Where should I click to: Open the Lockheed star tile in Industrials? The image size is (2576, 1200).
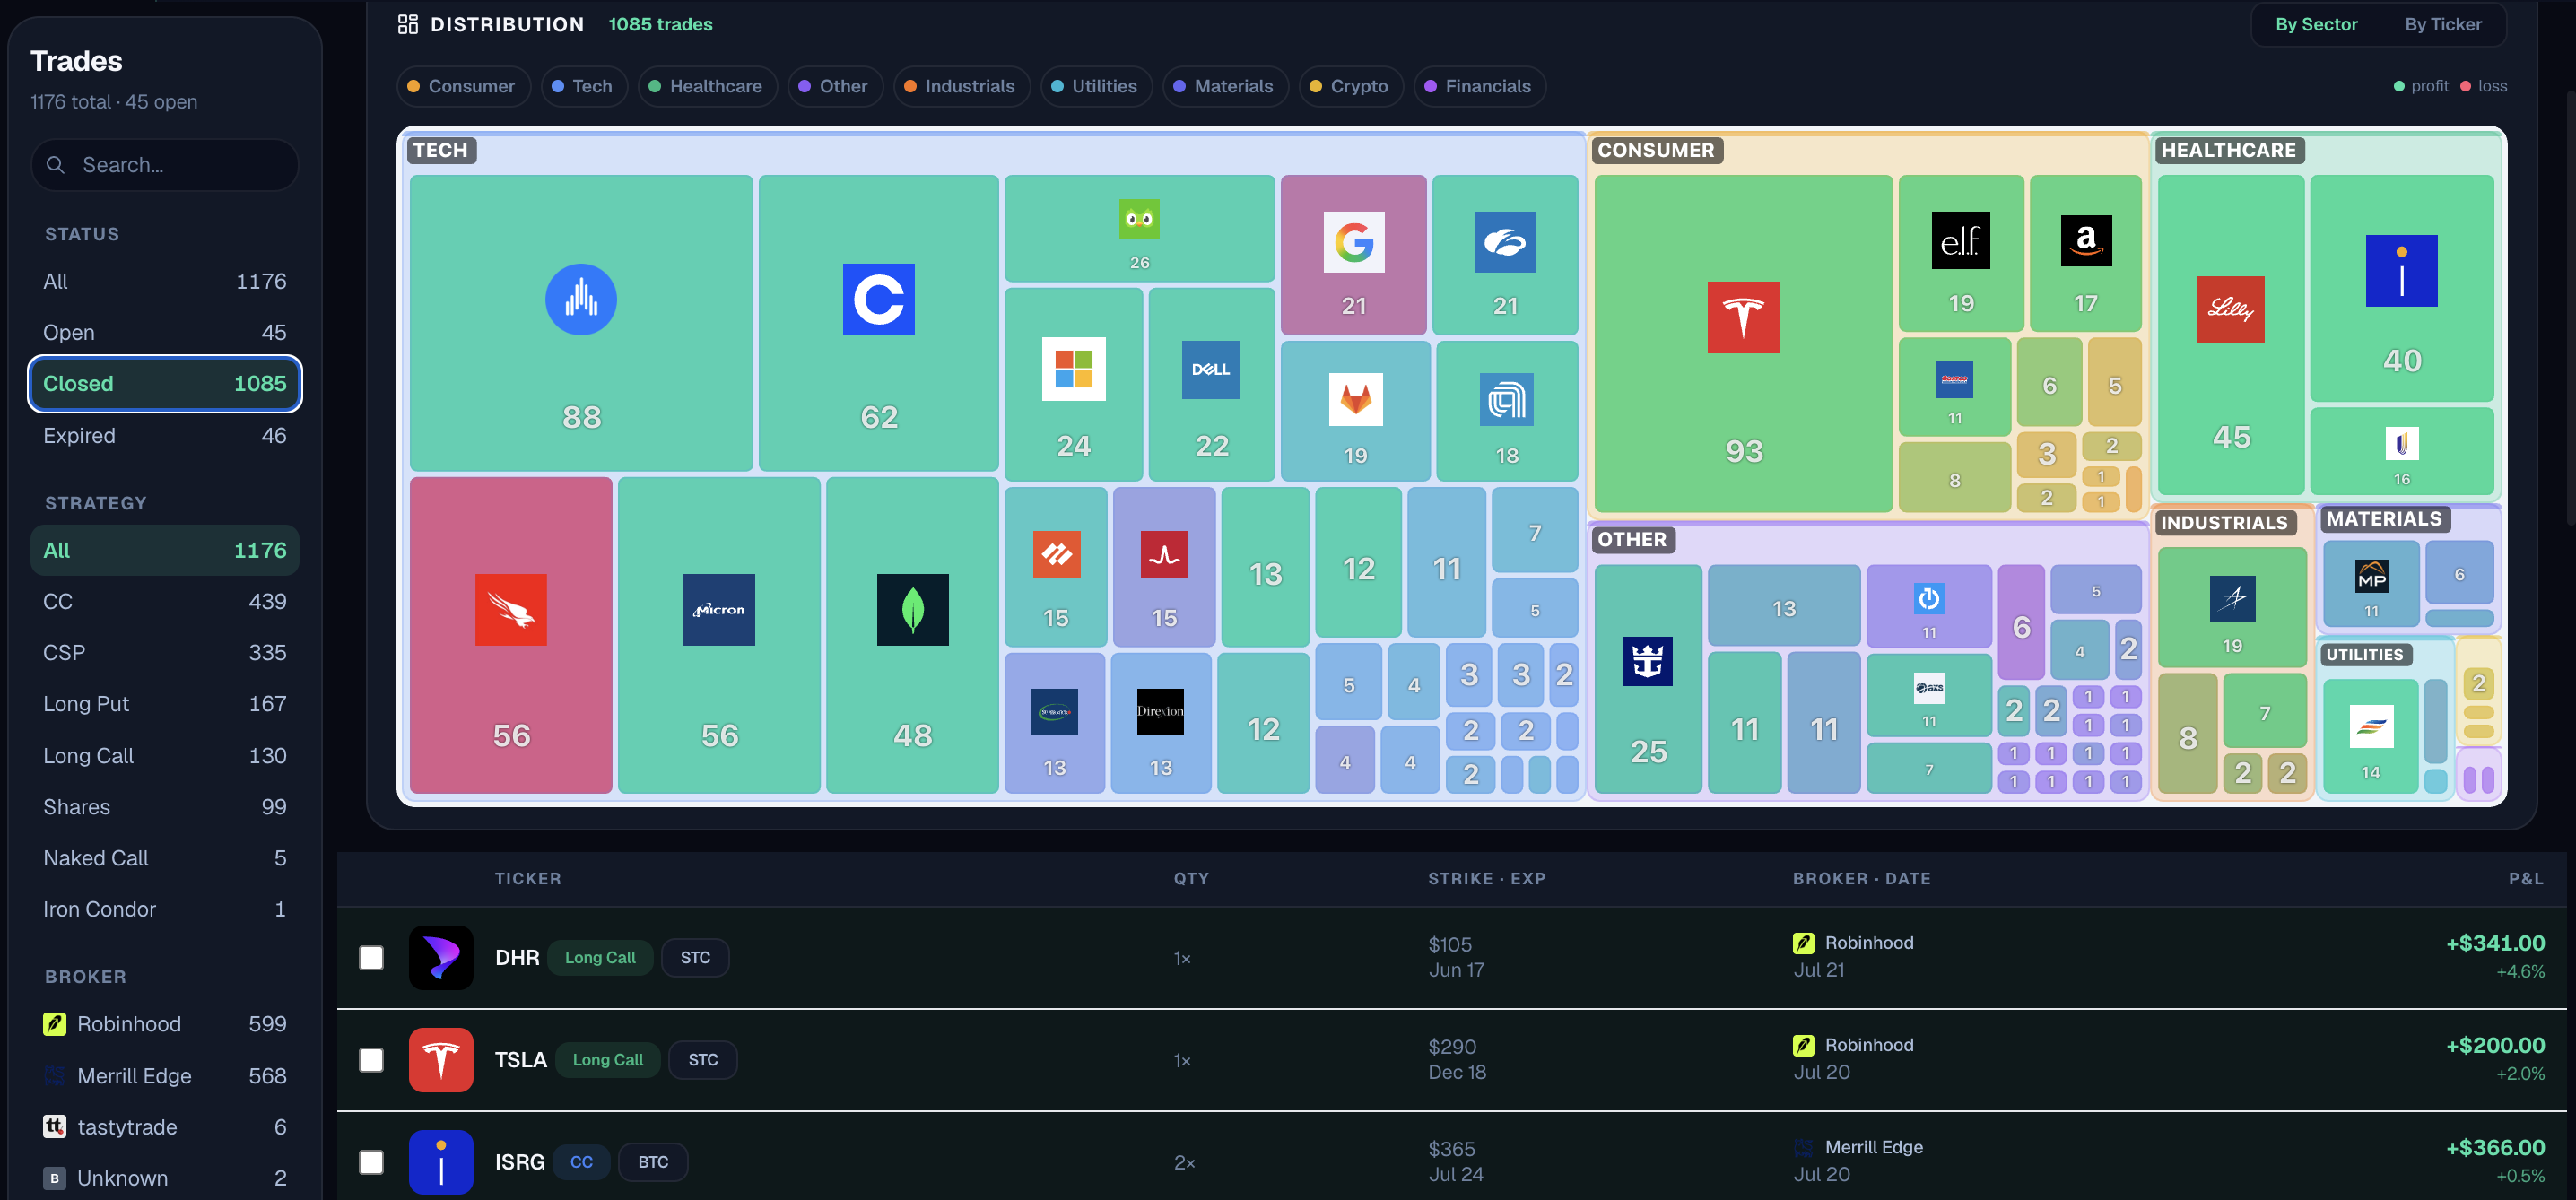(x=2232, y=607)
